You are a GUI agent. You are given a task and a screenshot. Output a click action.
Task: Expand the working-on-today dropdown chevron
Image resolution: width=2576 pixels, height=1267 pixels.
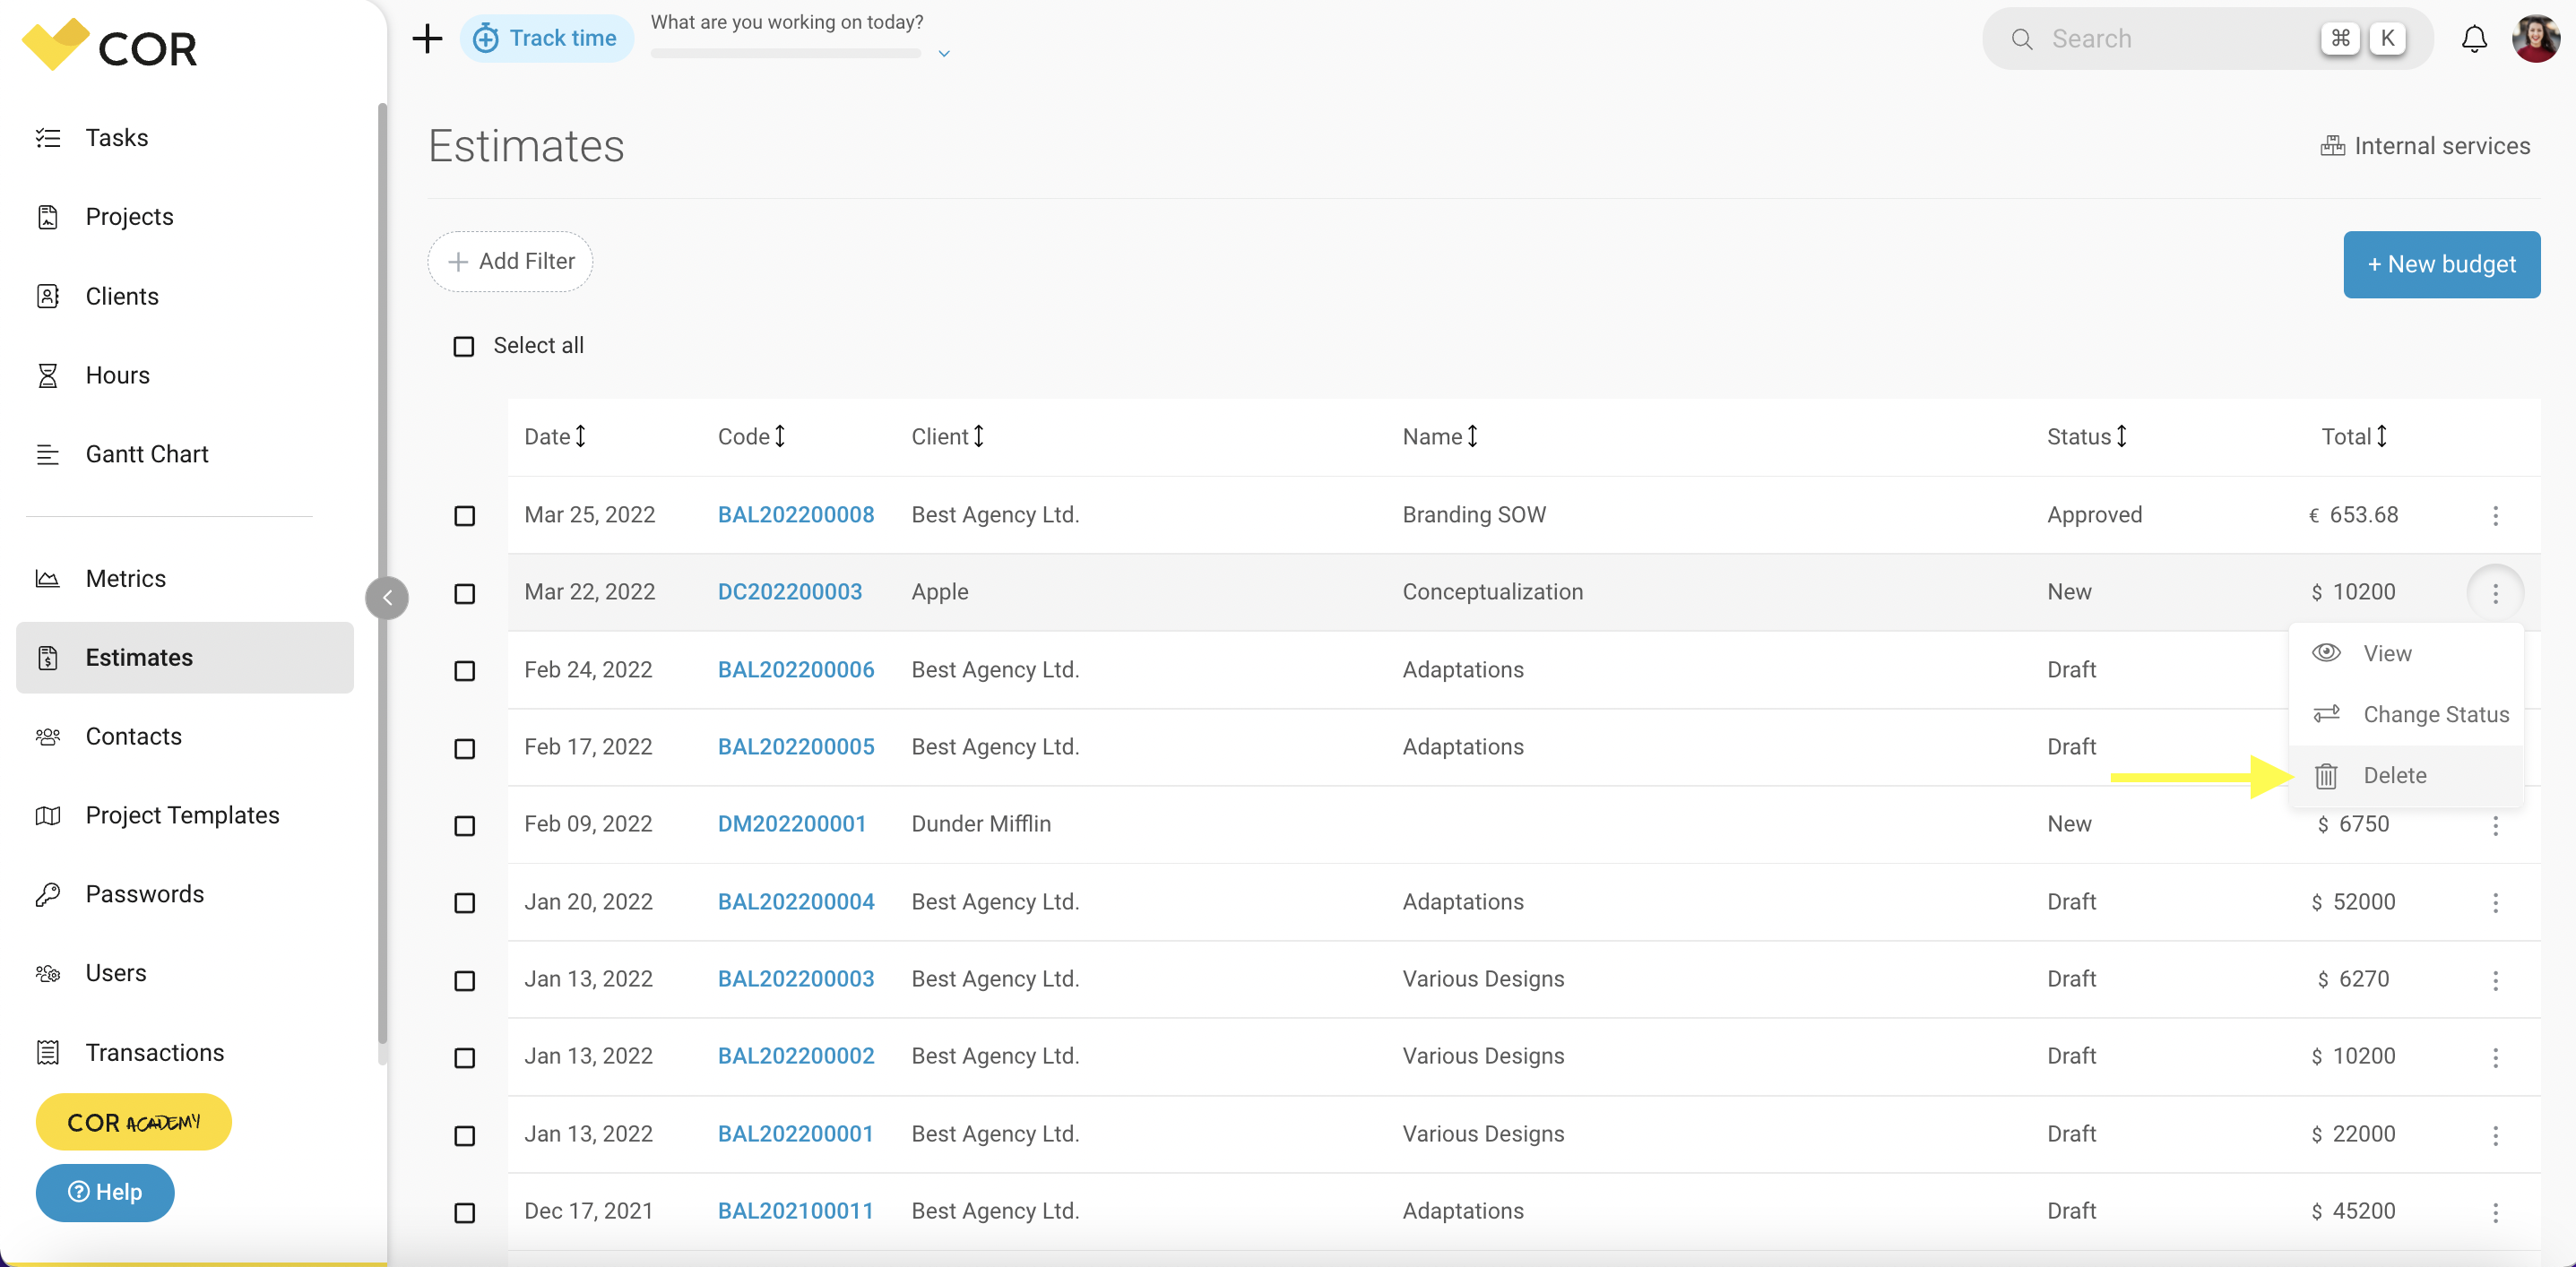click(943, 54)
